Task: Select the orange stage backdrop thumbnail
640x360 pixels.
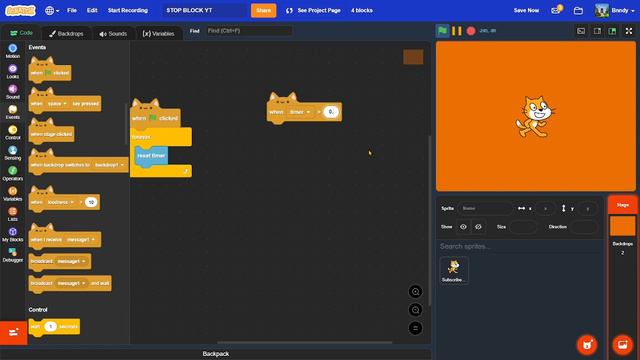Action: click(x=622, y=226)
